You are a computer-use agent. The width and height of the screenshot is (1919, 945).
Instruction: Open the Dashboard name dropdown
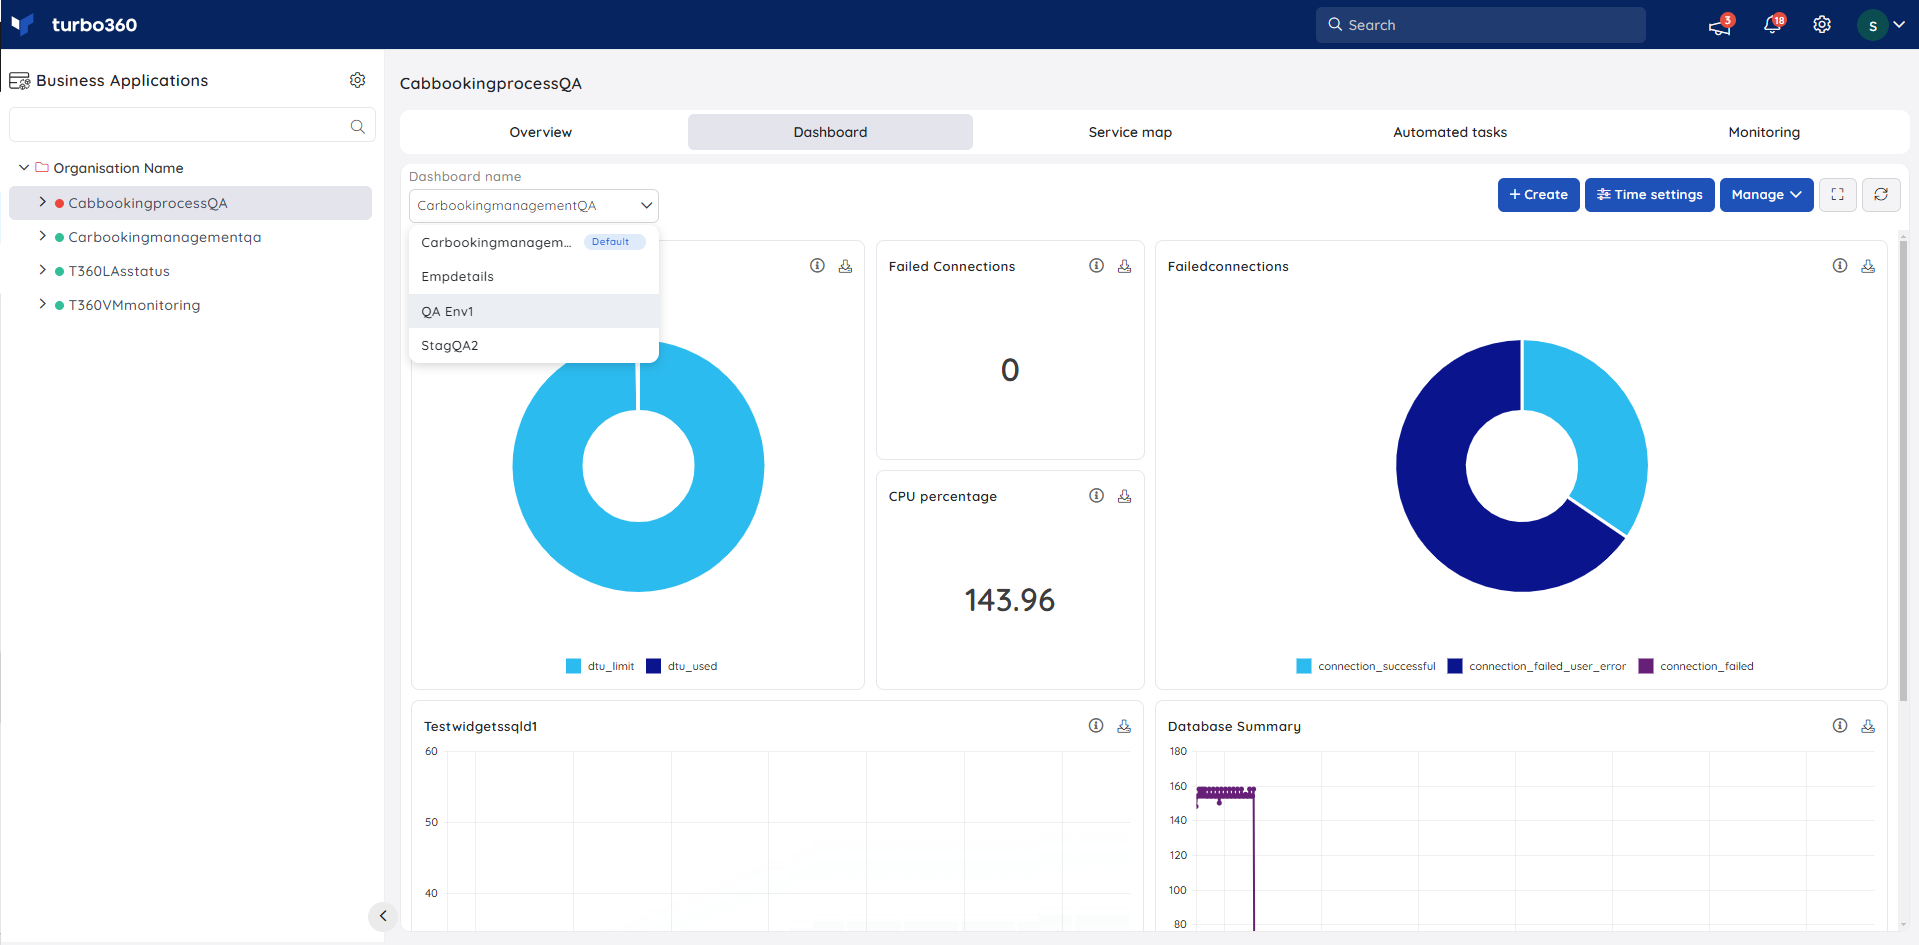(534, 205)
